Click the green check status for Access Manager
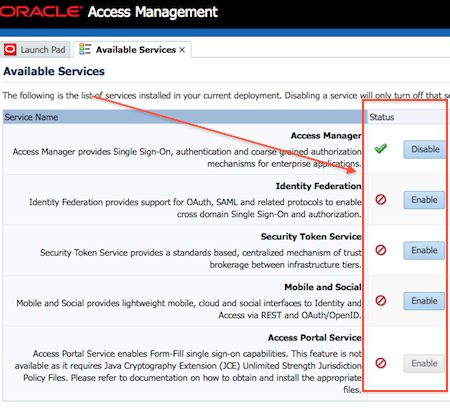 tap(380, 149)
